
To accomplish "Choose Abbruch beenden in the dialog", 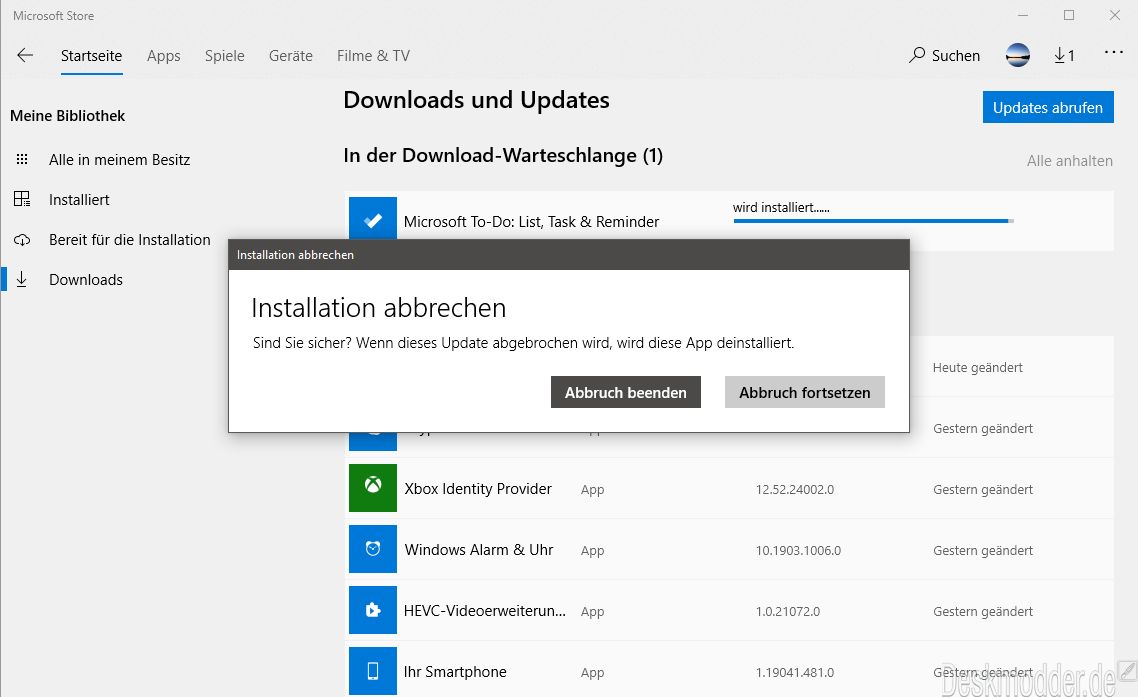I will coord(626,392).
